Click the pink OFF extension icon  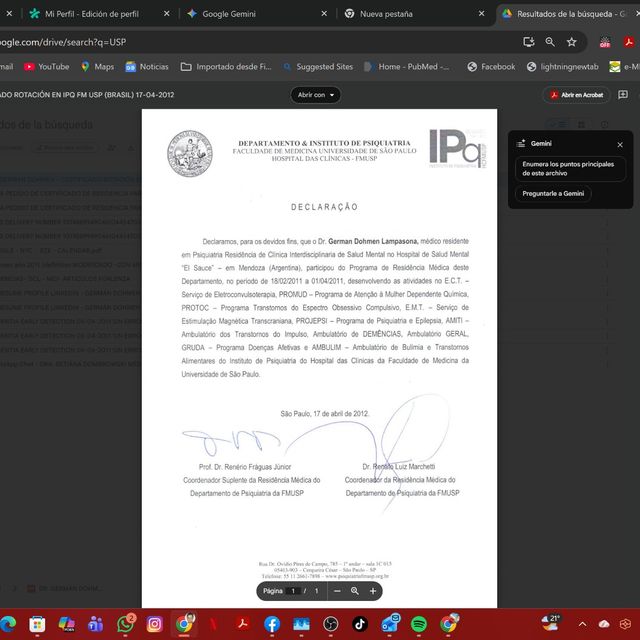point(605,42)
